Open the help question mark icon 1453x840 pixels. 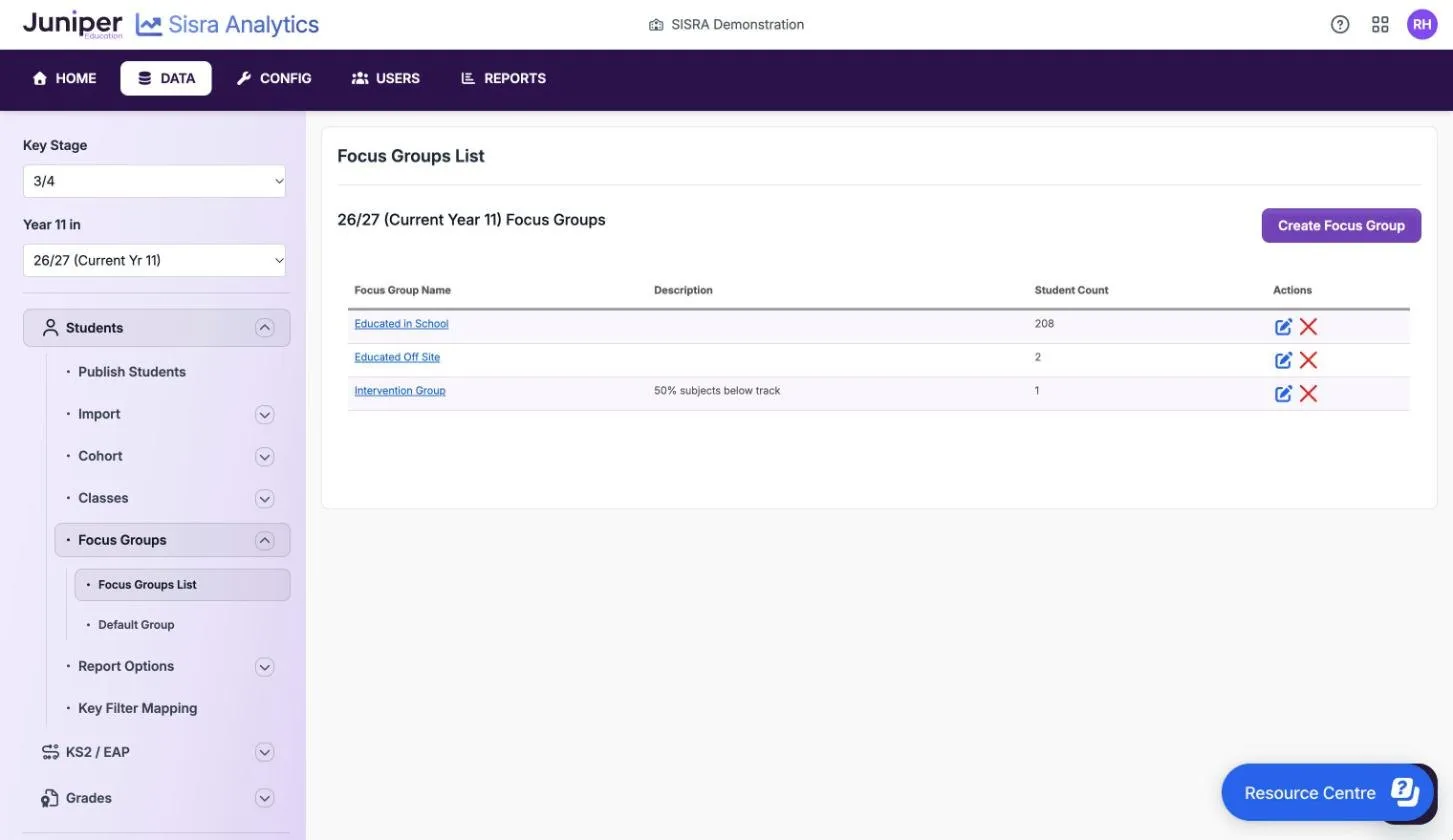coord(1340,25)
